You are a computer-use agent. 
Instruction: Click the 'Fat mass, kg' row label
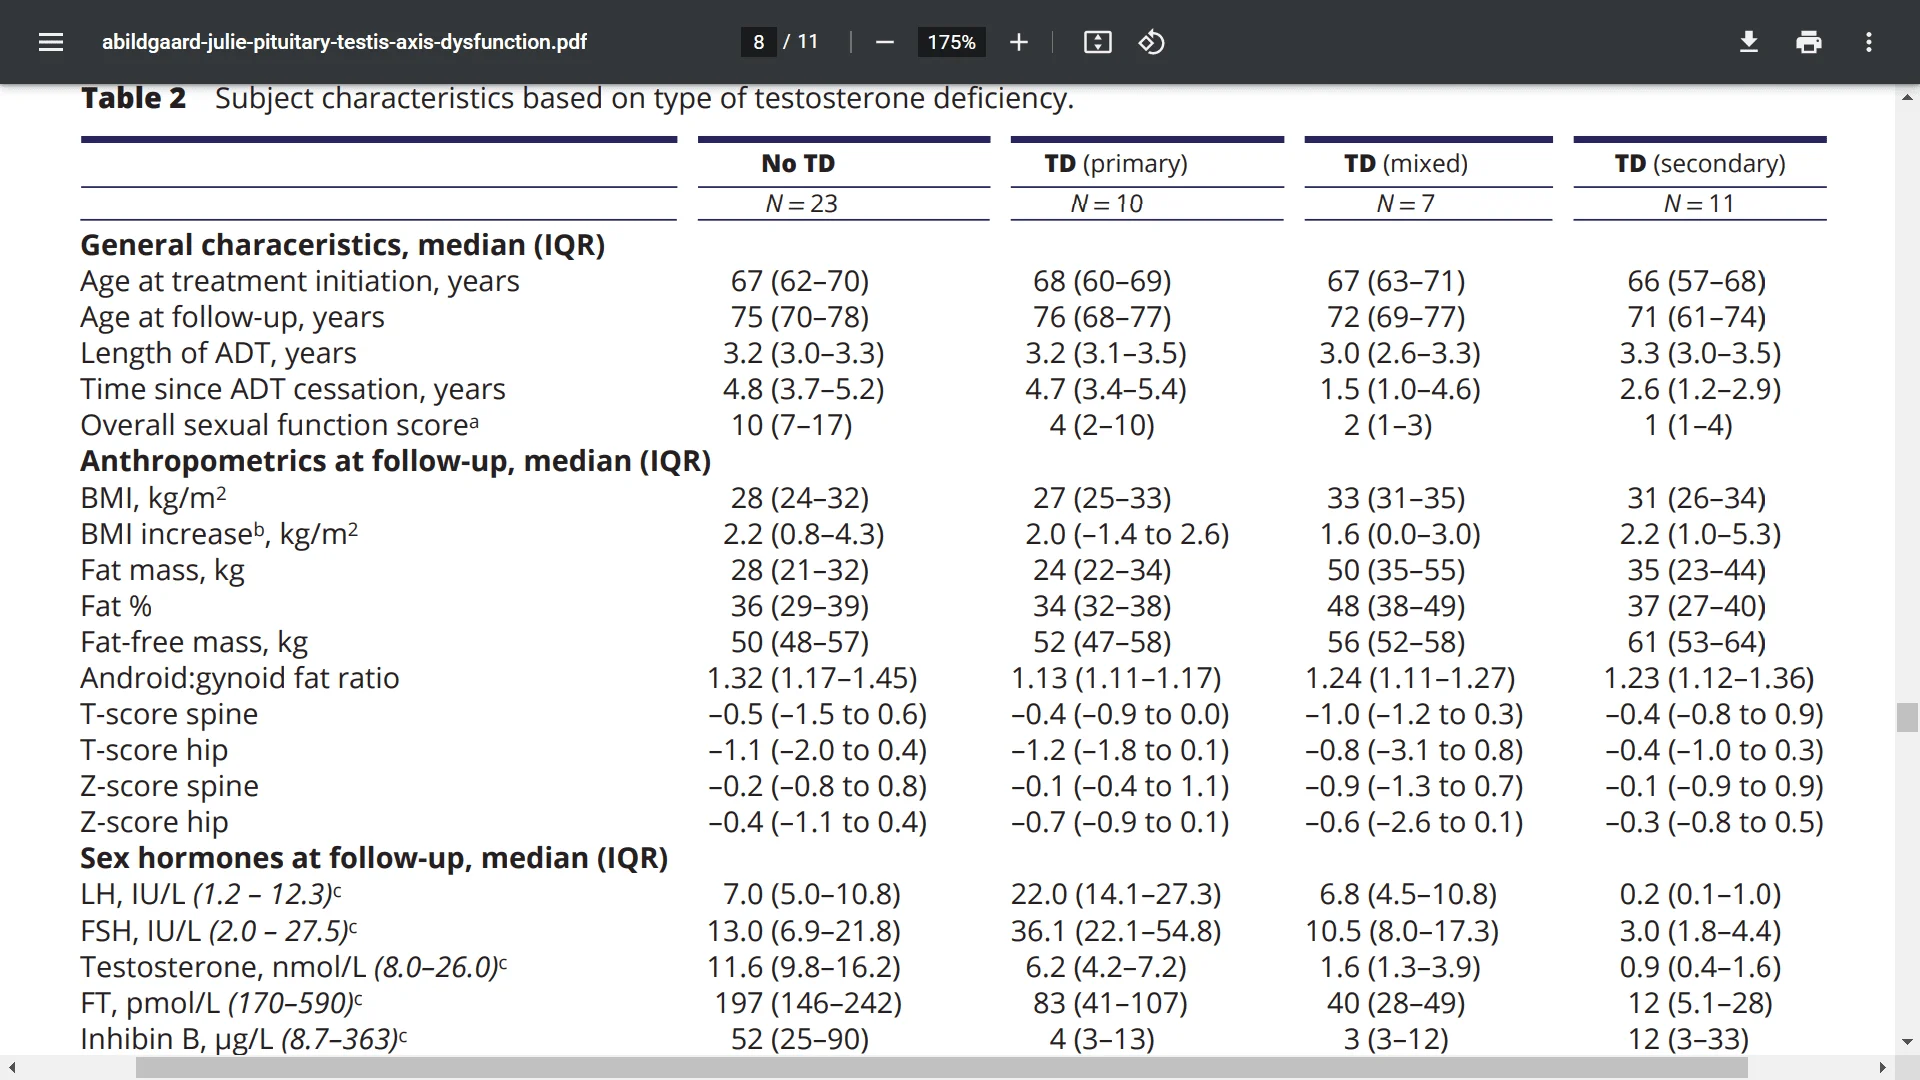162,570
